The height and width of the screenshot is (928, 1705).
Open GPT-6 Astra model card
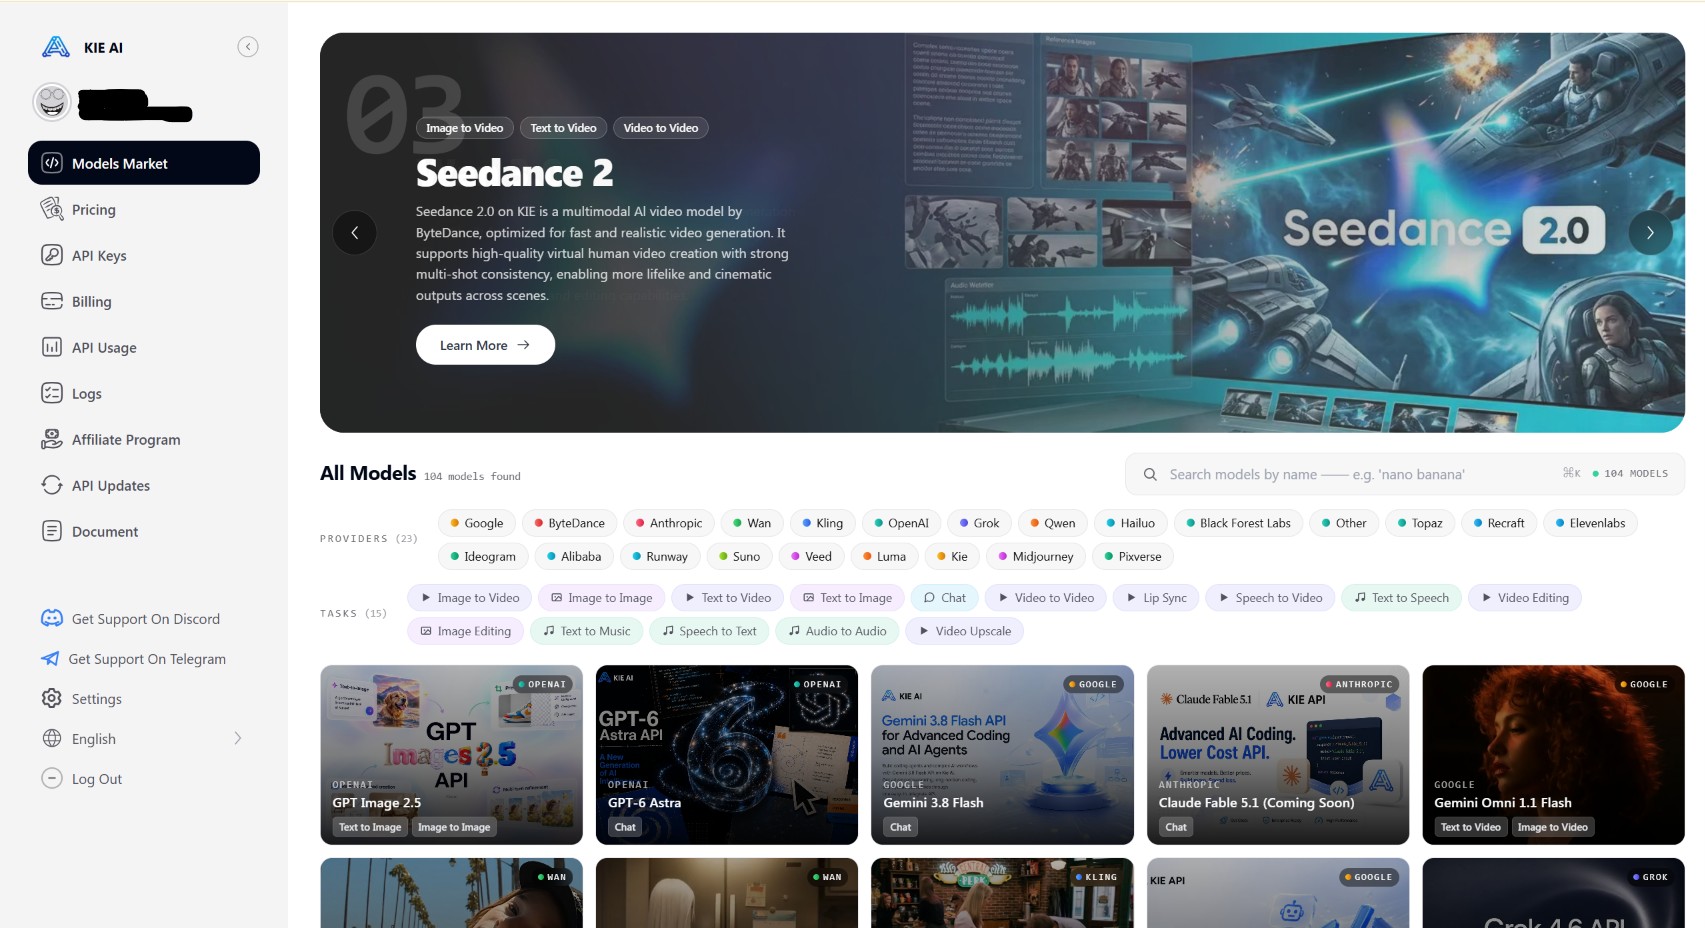click(x=727, y=755)
